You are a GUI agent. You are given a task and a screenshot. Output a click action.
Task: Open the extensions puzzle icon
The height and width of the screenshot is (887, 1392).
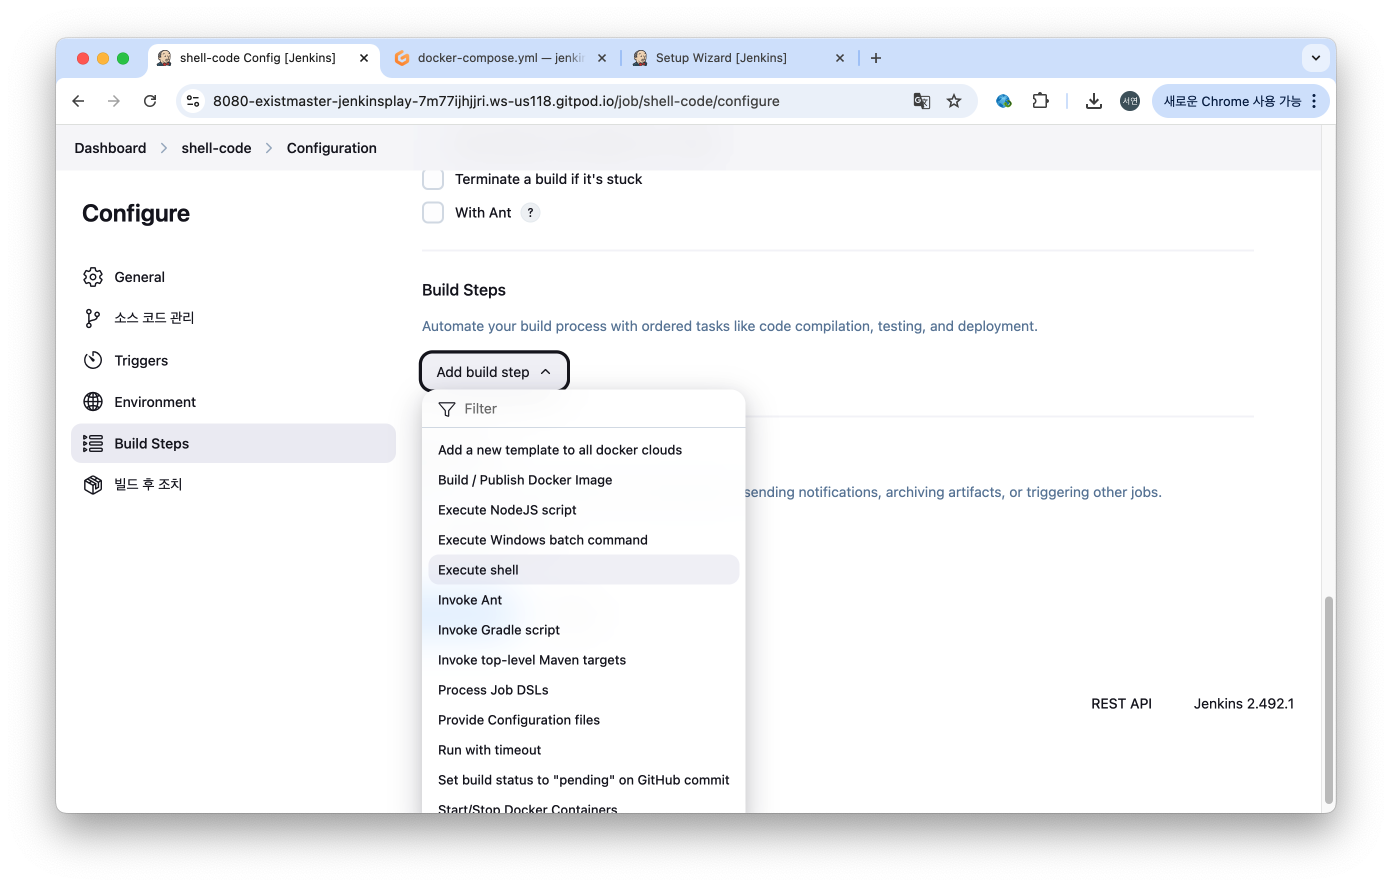1040,101
